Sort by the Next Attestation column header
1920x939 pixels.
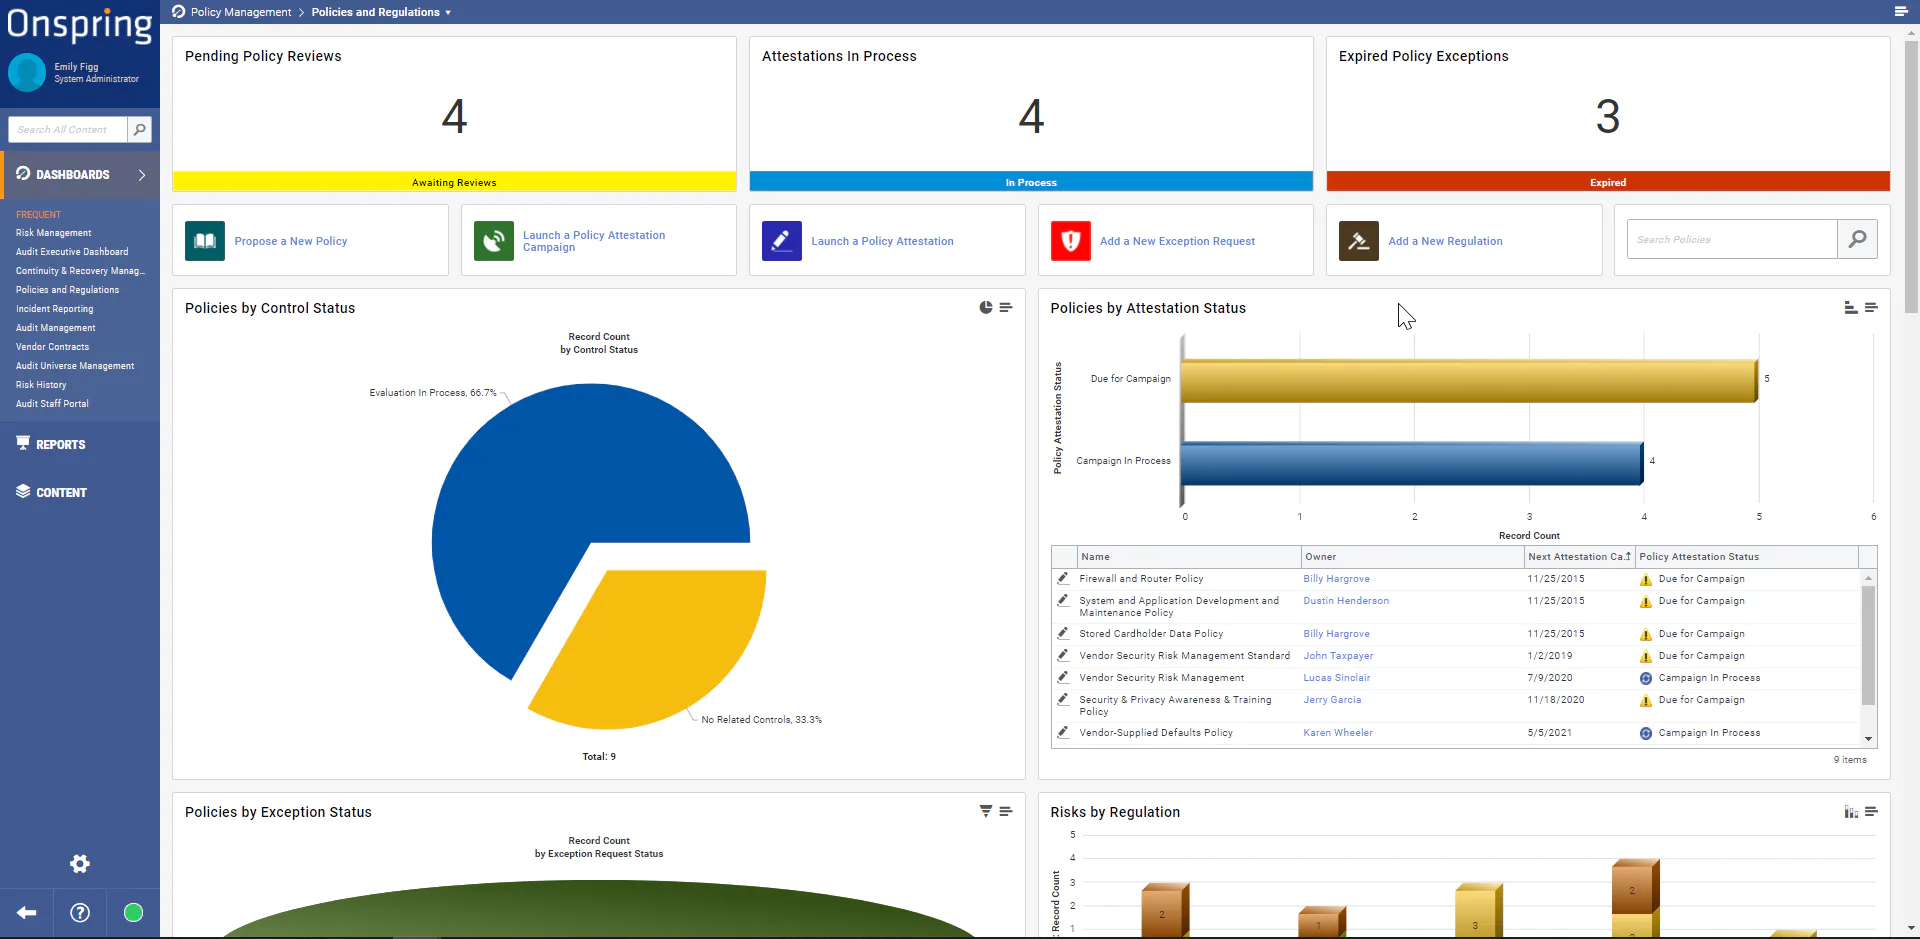tap(1579, 557)
